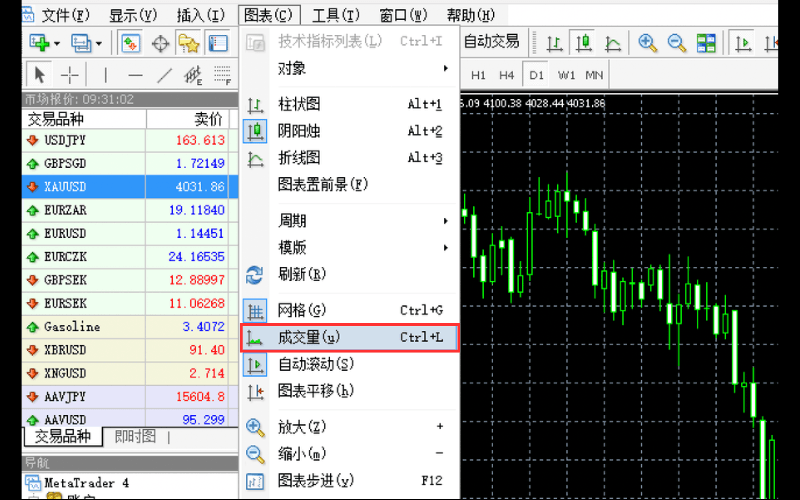The height and width of the screenshot is (500, 800).
Task: Select the arrow cursor tool
Action: [x=39, y=76]
